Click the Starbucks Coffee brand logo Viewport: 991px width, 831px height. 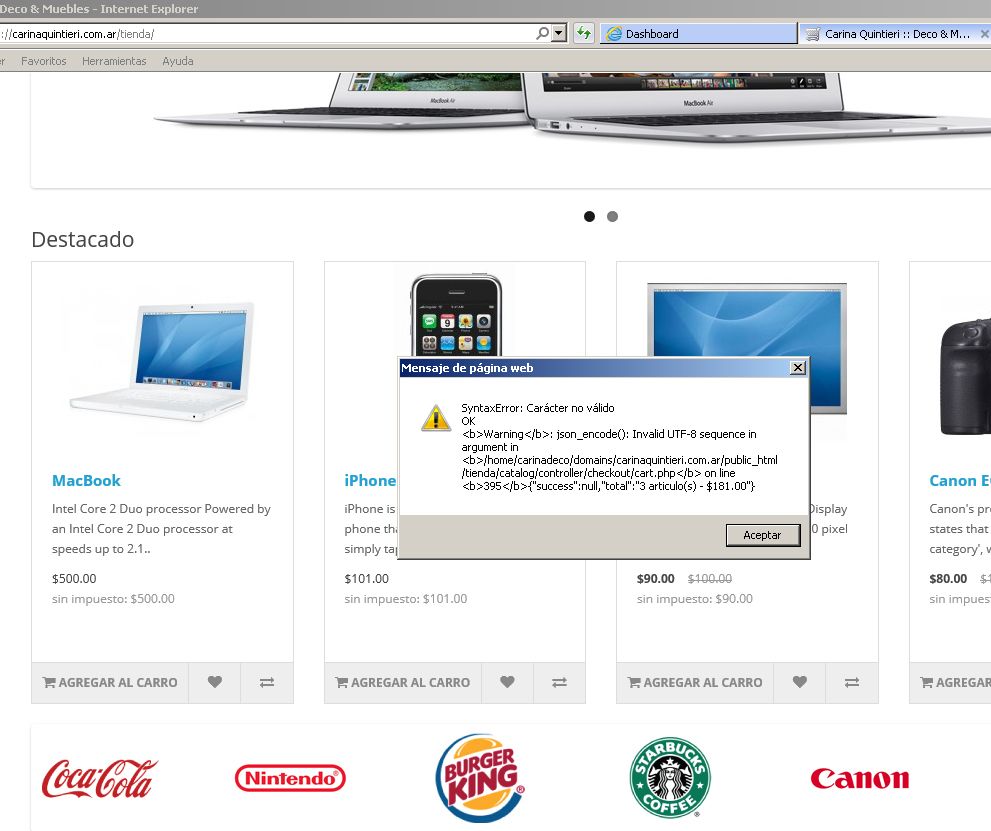coord(670,778)
